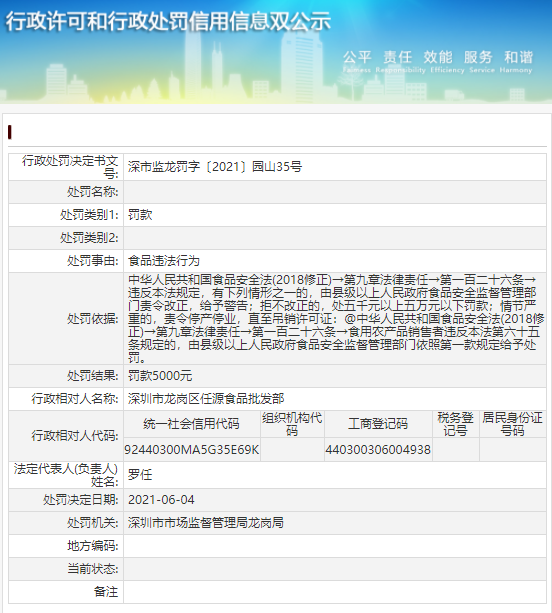Select the registration number 440300306004938

[378, 450]
